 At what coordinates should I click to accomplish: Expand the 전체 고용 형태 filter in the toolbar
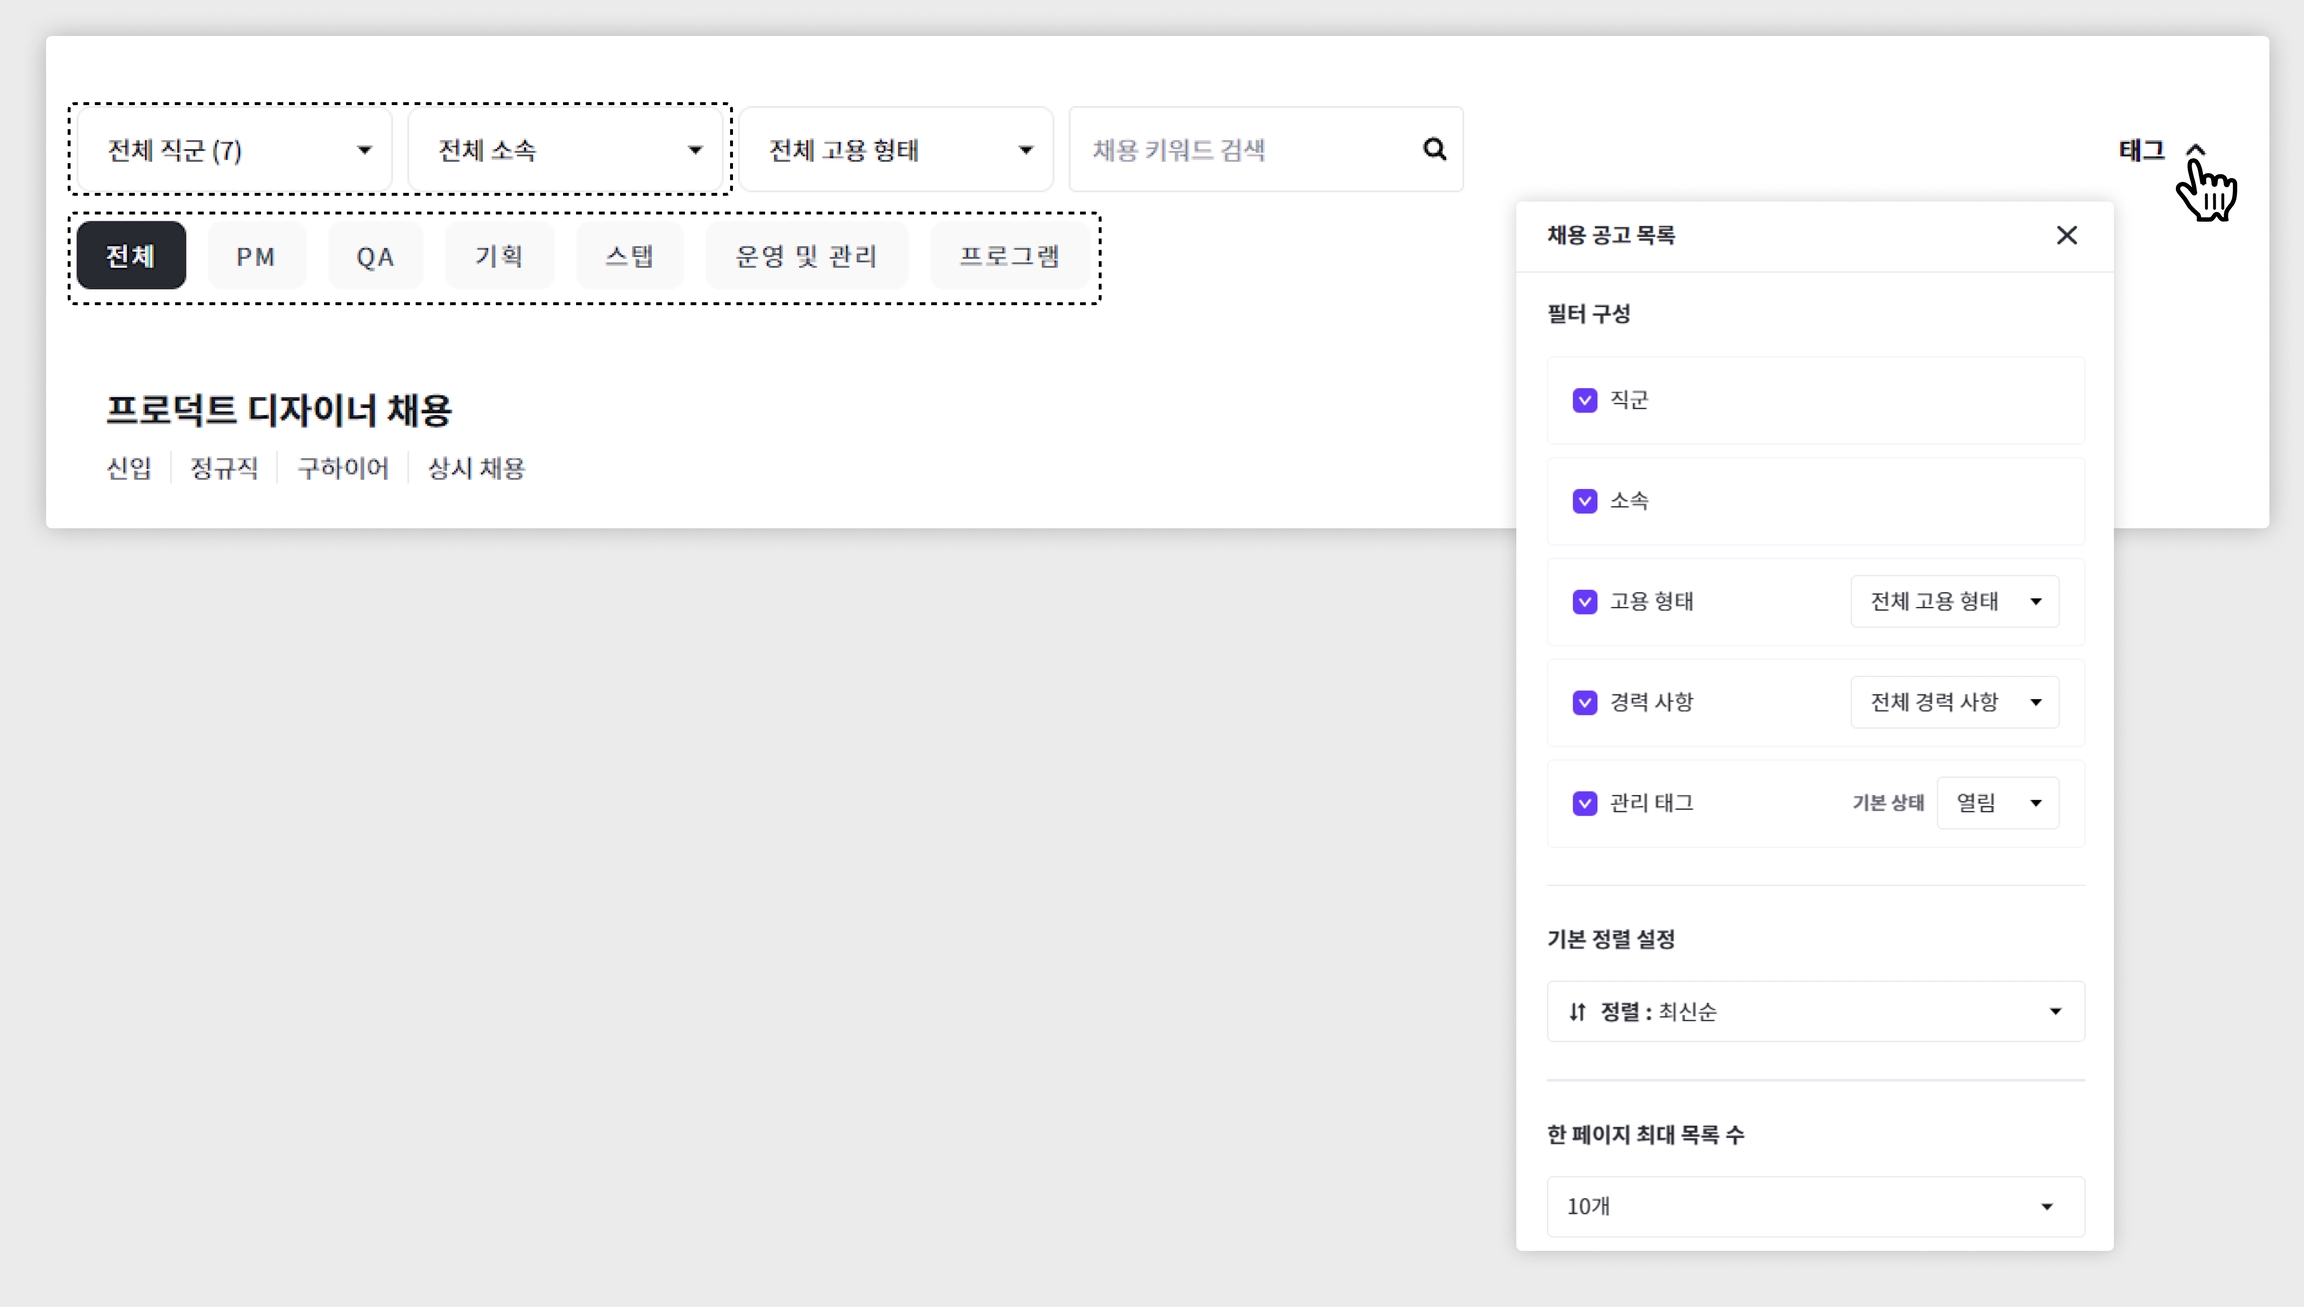(897, 150)
